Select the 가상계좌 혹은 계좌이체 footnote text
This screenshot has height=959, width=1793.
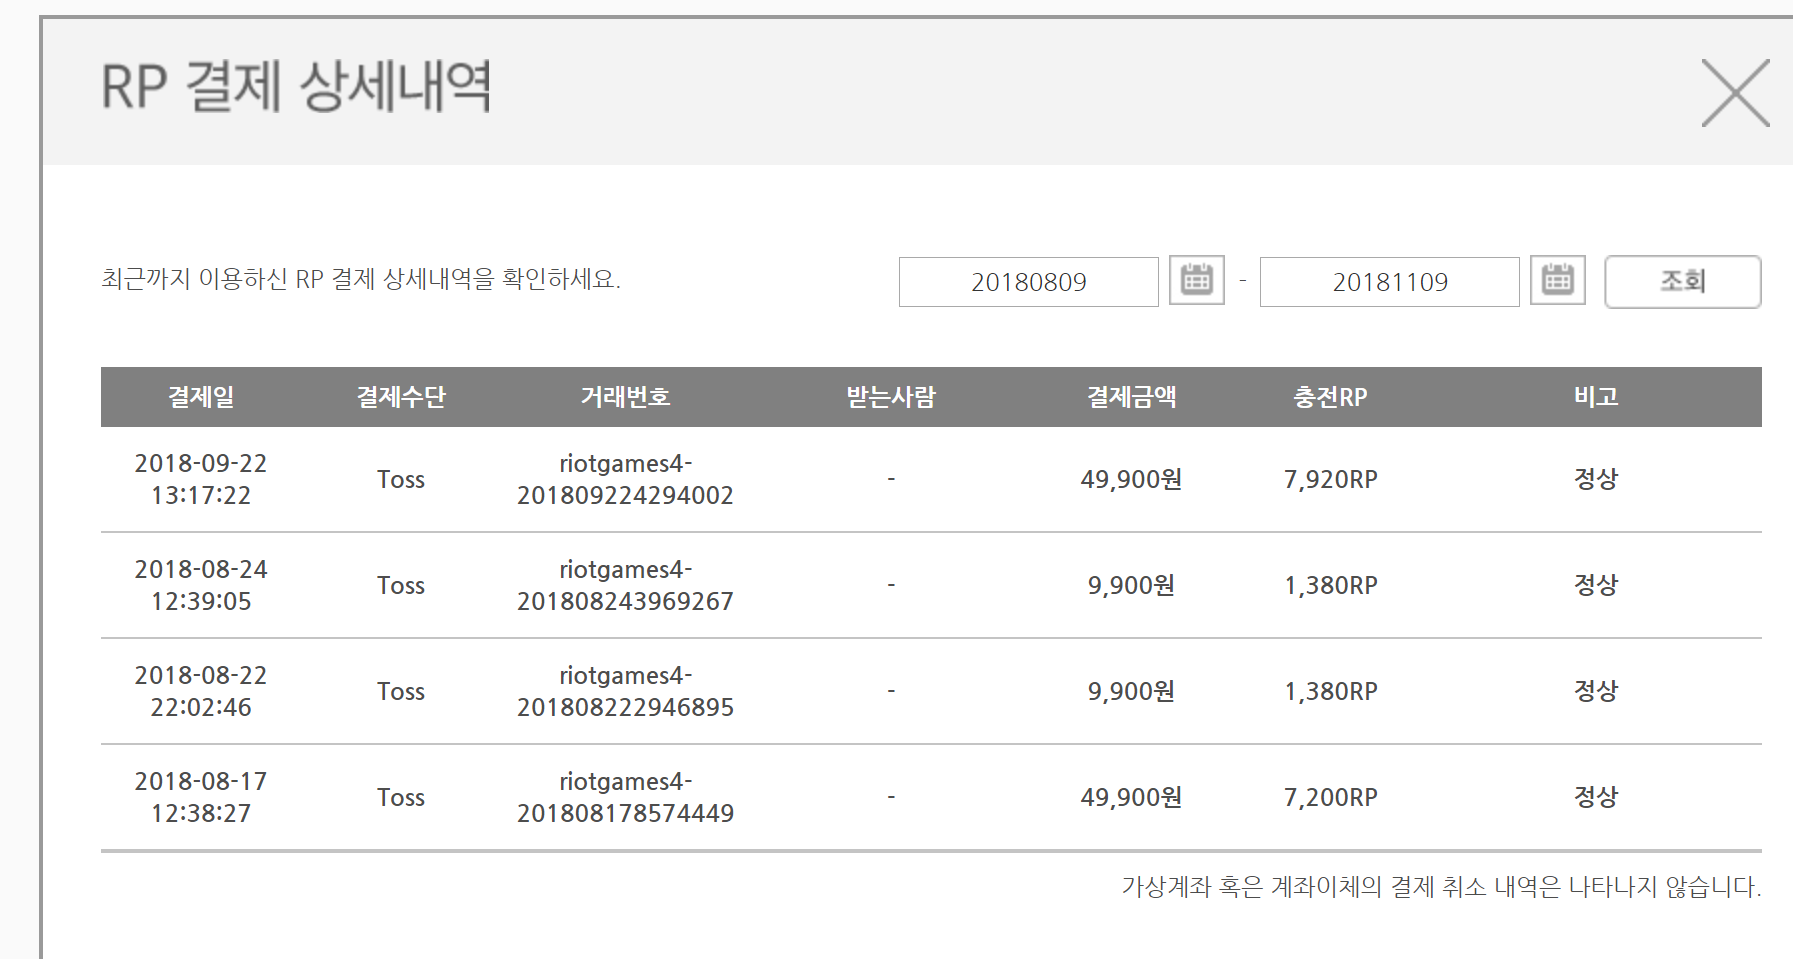[x=1441, y=887]
